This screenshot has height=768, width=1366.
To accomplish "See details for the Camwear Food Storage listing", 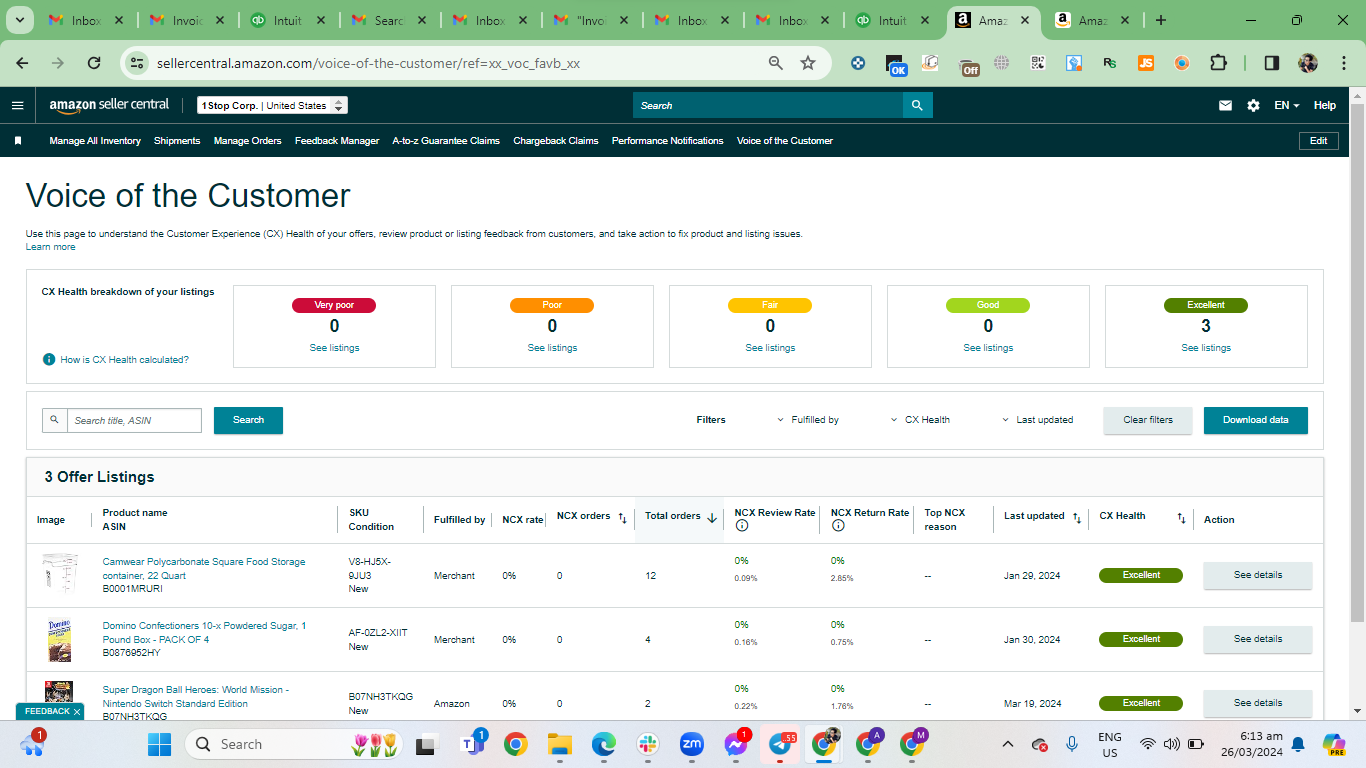I will pos(1258,575).
